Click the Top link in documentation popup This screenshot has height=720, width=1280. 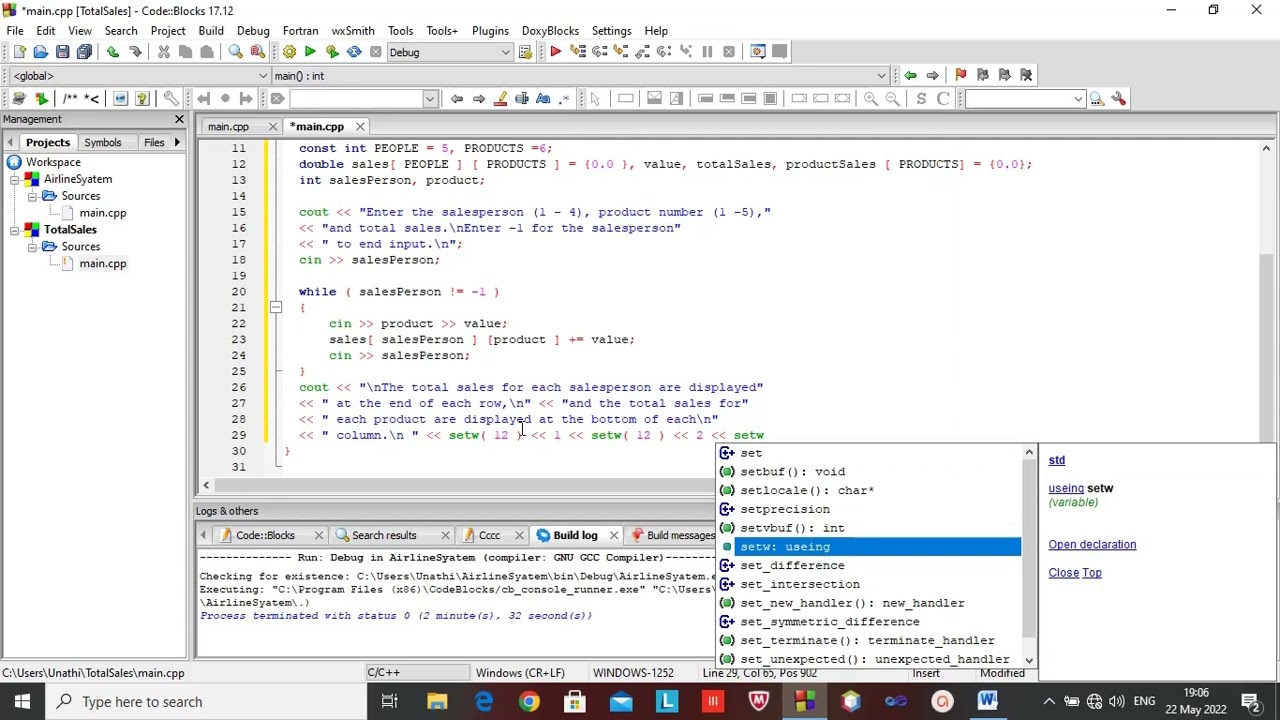1091,573
